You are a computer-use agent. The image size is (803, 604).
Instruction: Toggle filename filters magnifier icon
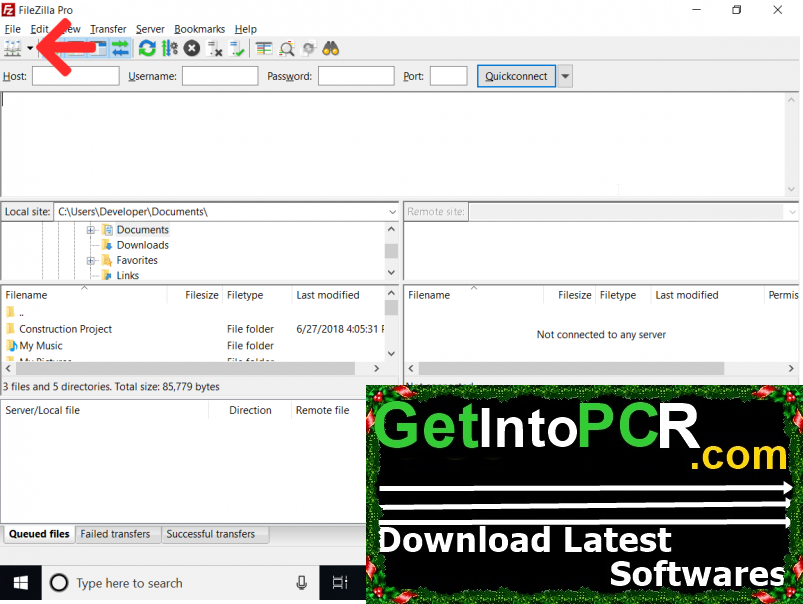[x=286, y=49]
